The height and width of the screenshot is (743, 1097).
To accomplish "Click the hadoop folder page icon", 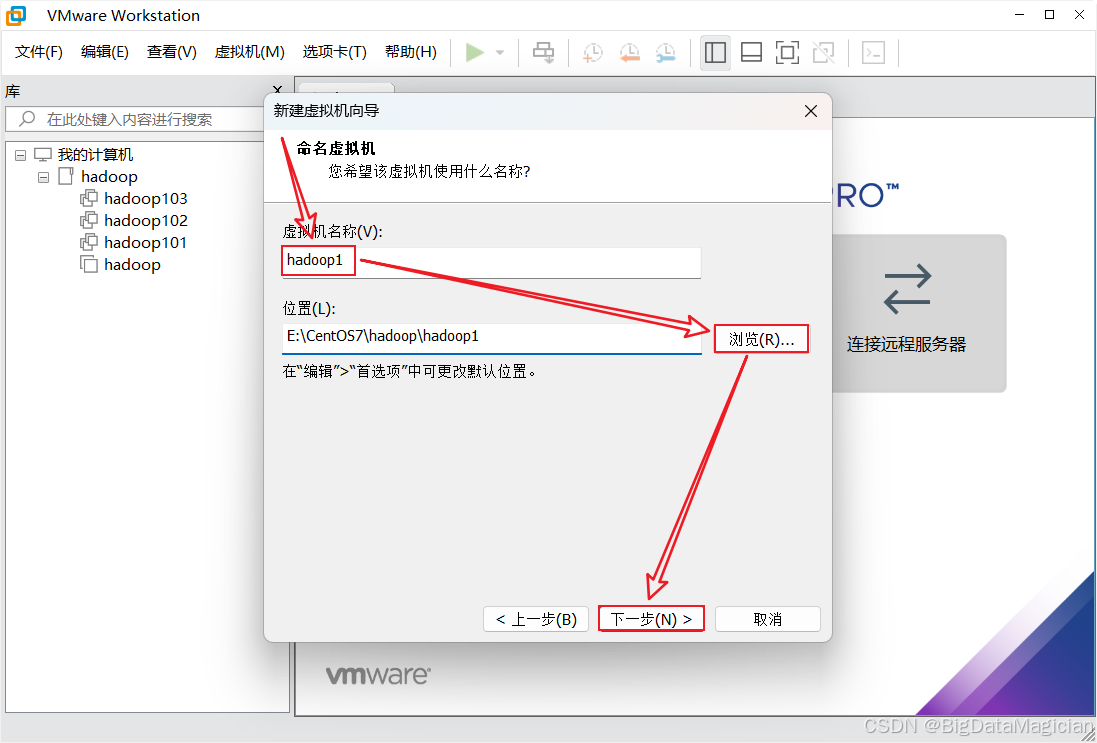I will [x=66, y=176].
